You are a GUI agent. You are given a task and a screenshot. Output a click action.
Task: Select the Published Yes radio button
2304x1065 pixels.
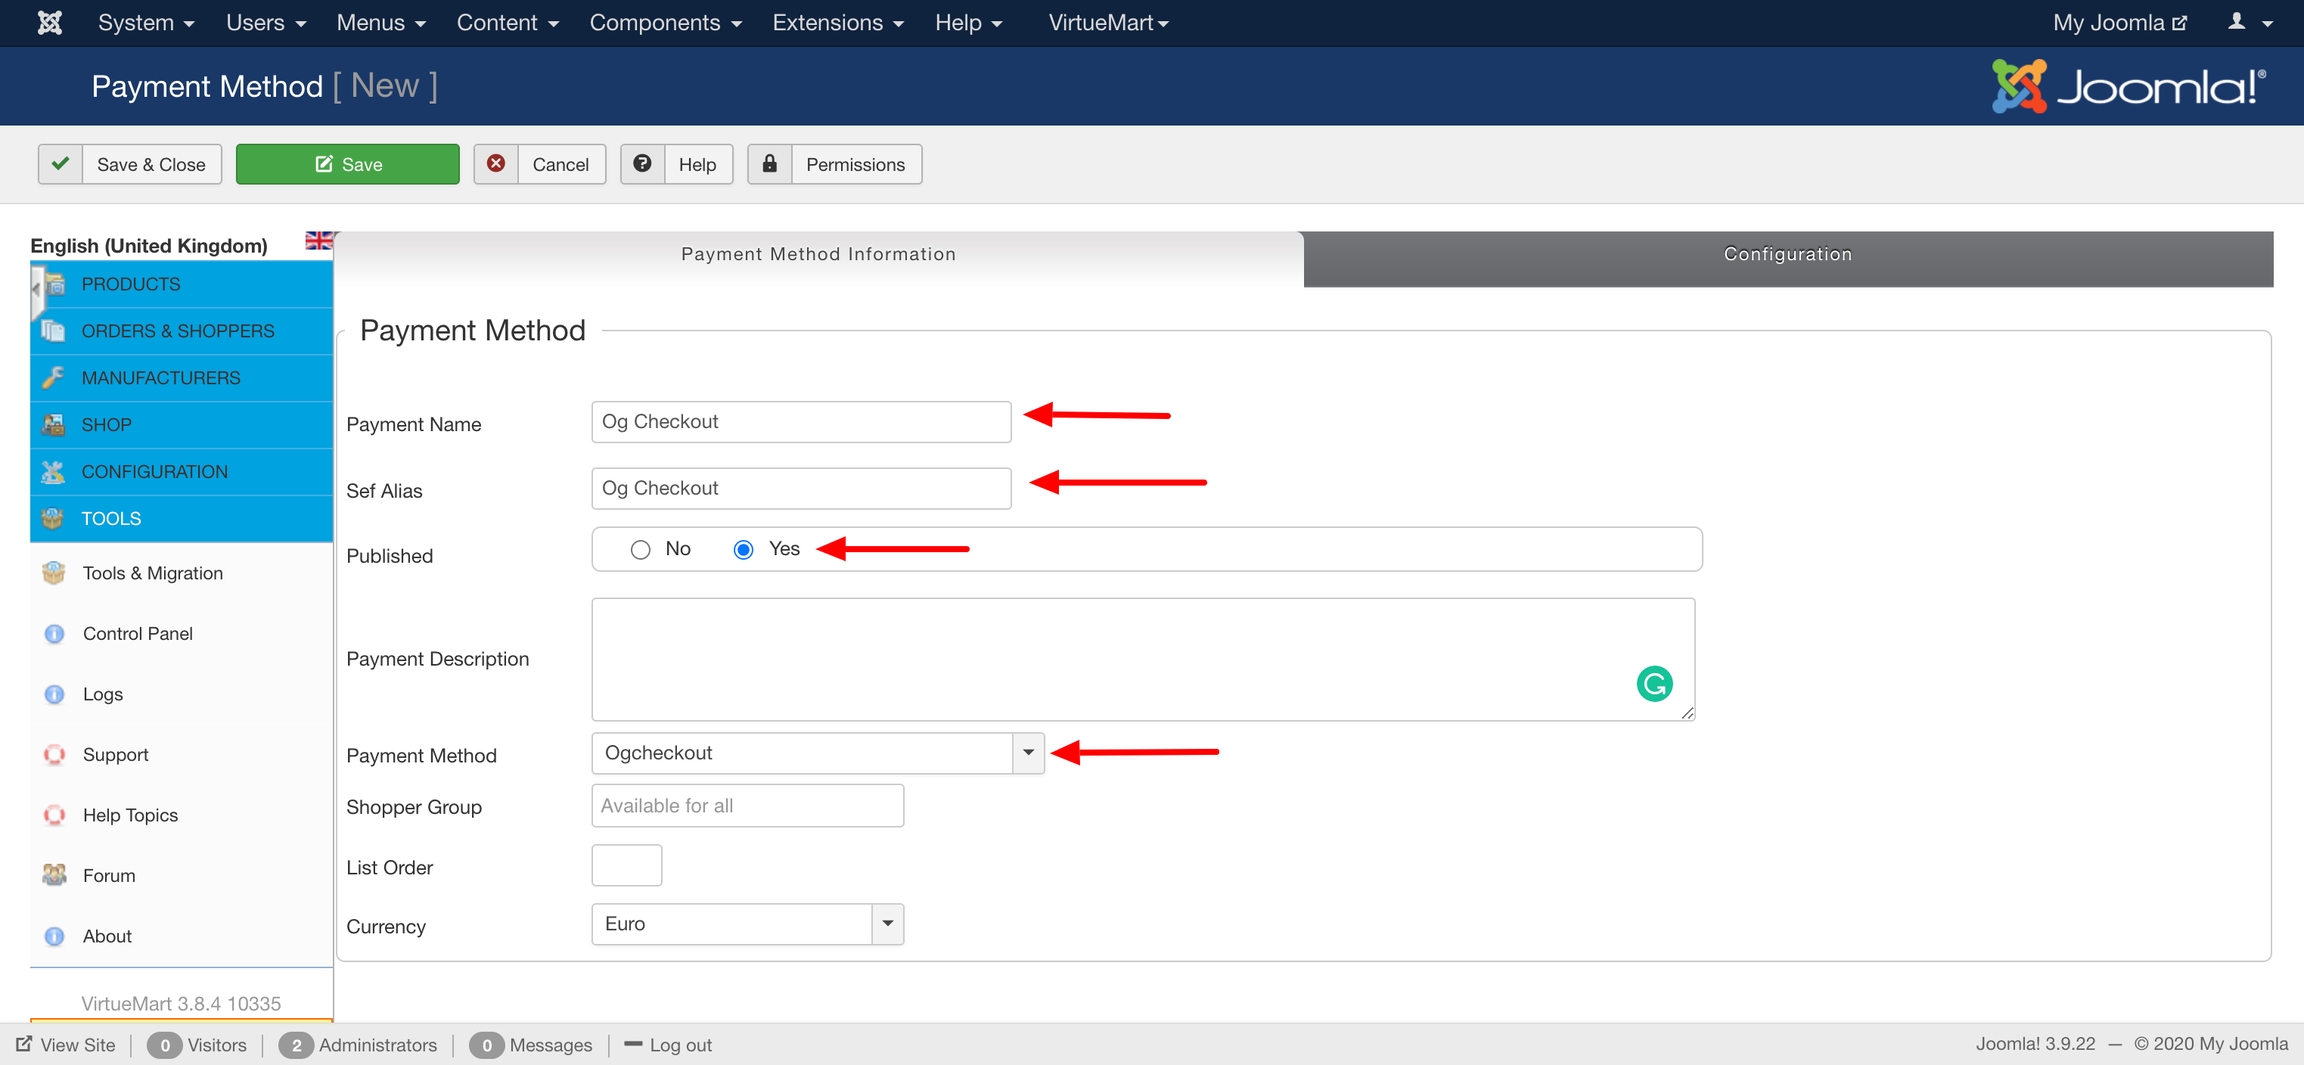(x=743, y=550)
